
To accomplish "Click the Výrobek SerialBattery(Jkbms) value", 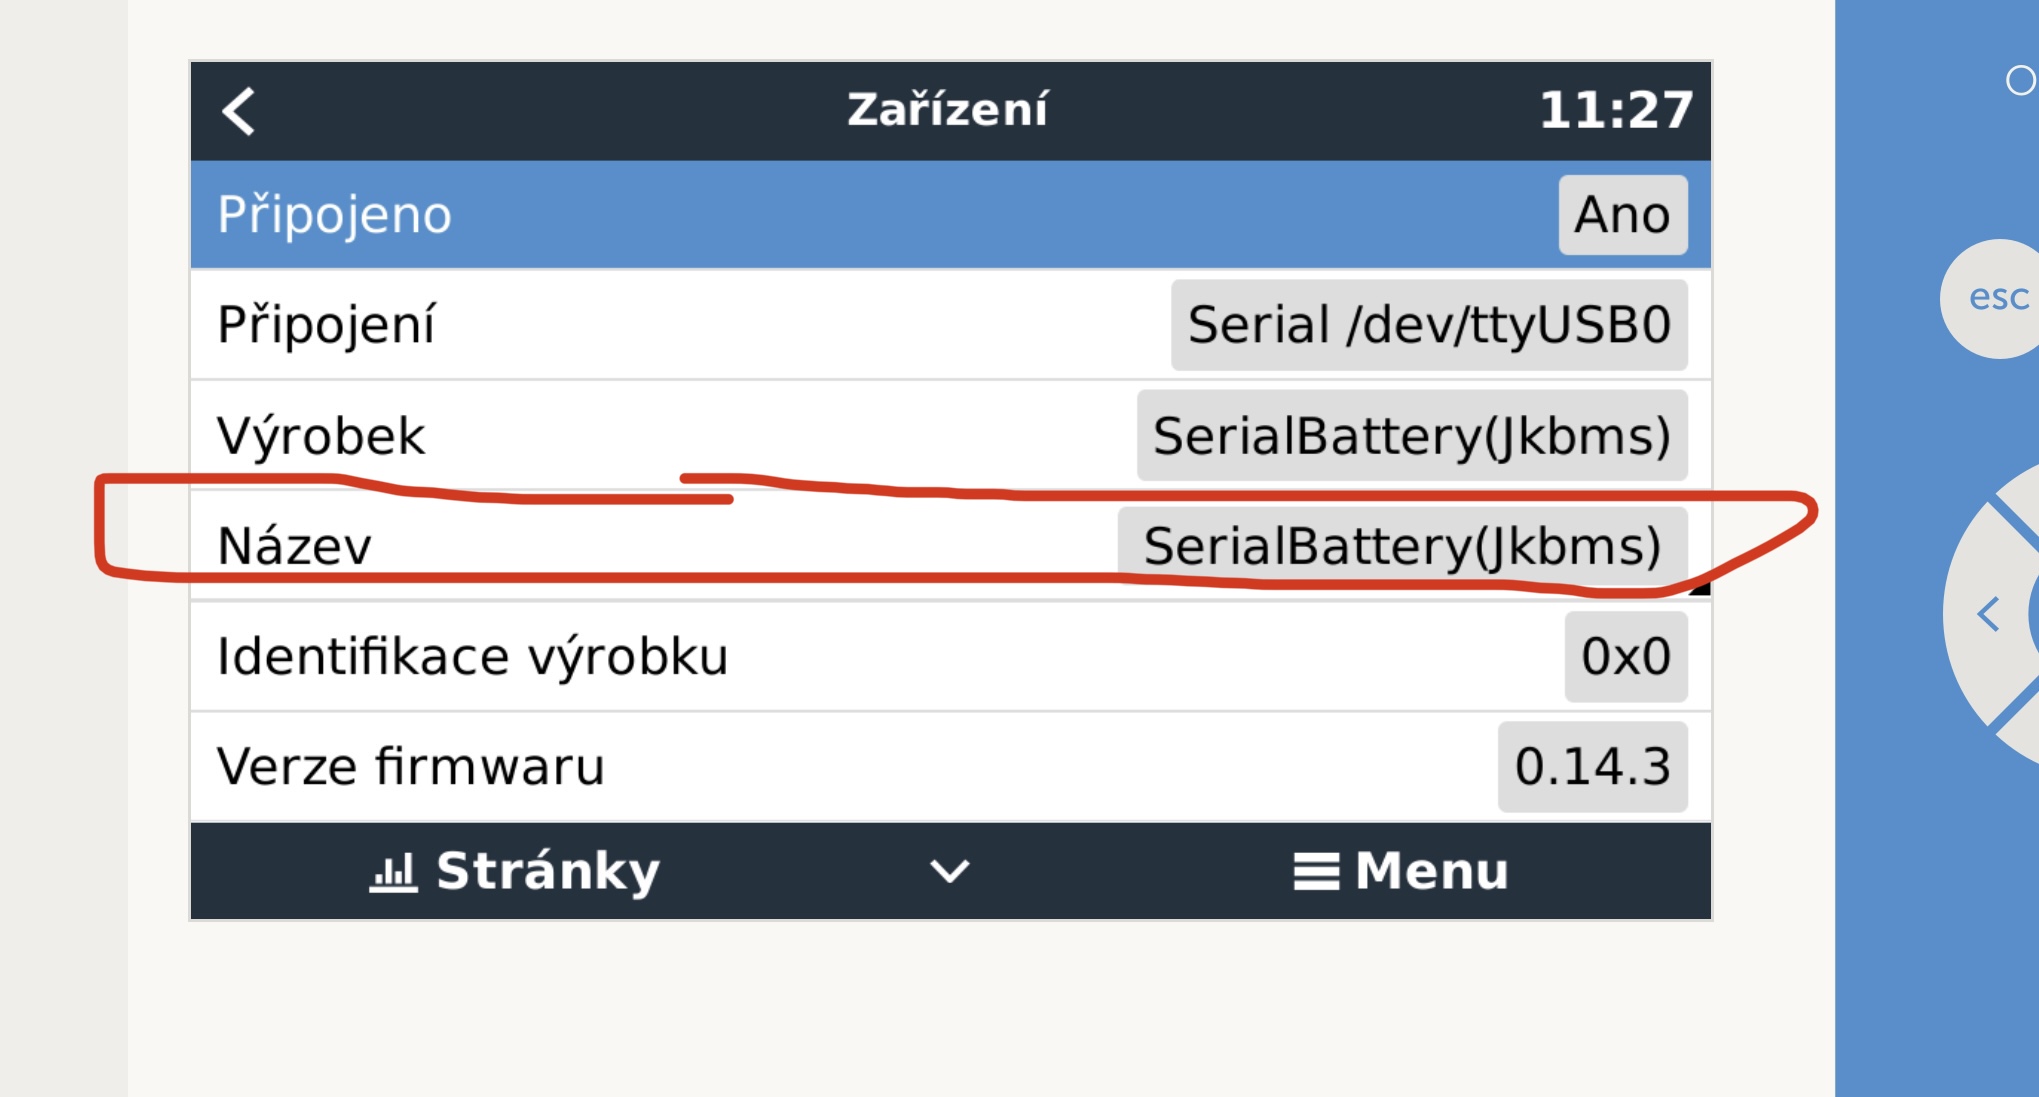I will coord(1411,436).
